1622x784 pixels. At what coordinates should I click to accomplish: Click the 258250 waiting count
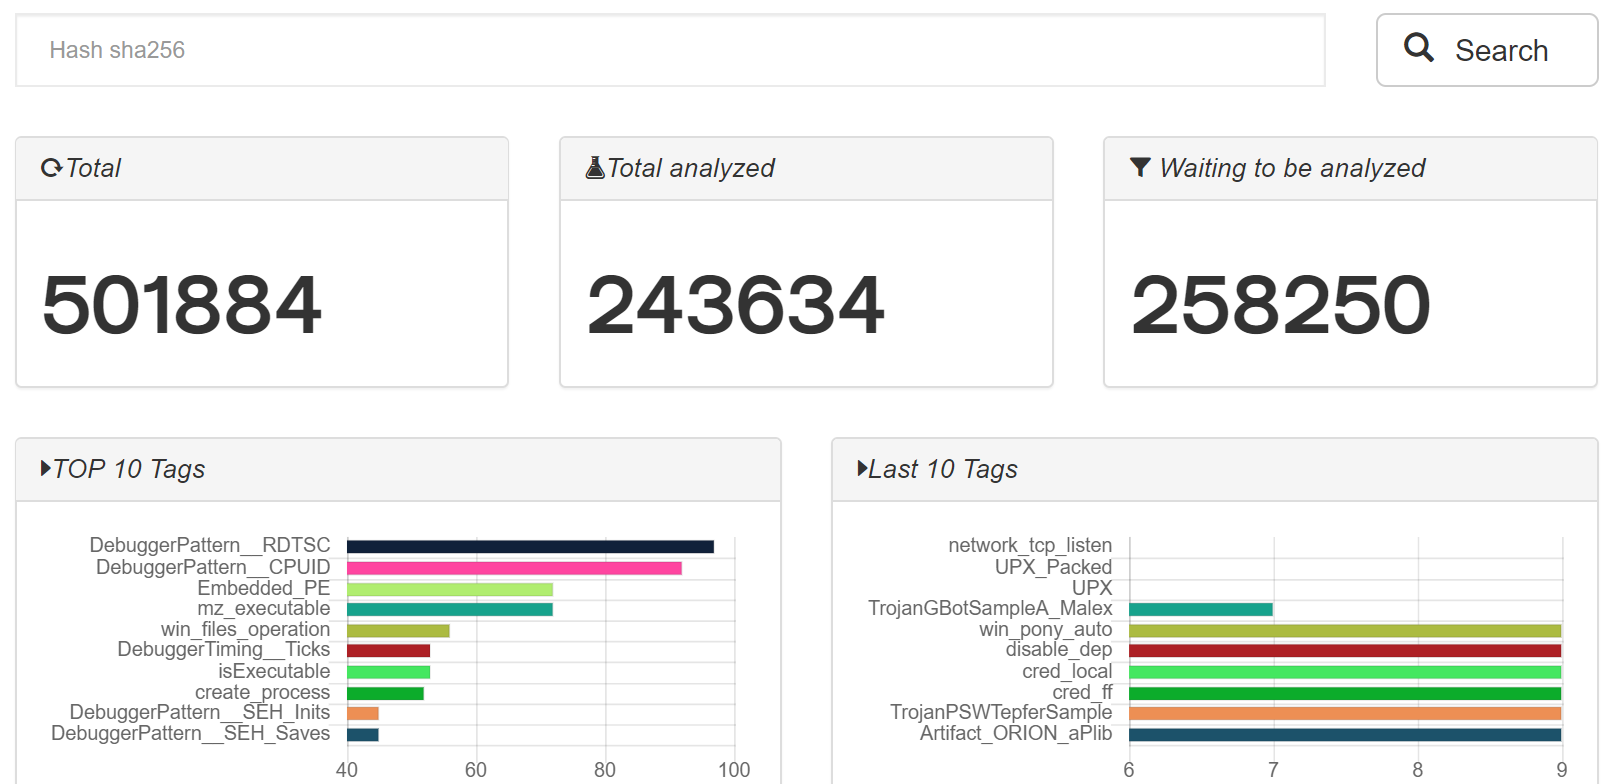pos(1281,305)
